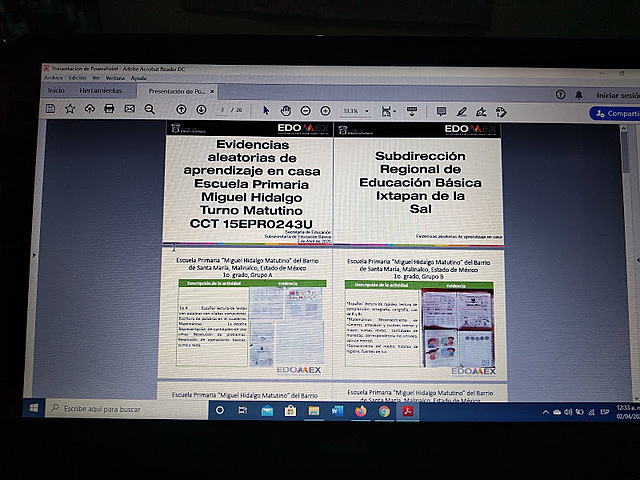The image size is (640, 480).
Task: Open Word in the taskbar
Action: click(x=337, y=411)
